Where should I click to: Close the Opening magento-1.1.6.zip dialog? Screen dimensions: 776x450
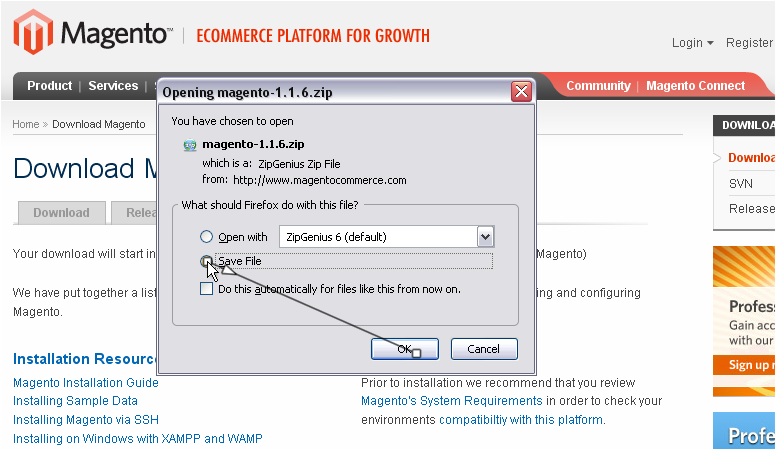[520, 92]
